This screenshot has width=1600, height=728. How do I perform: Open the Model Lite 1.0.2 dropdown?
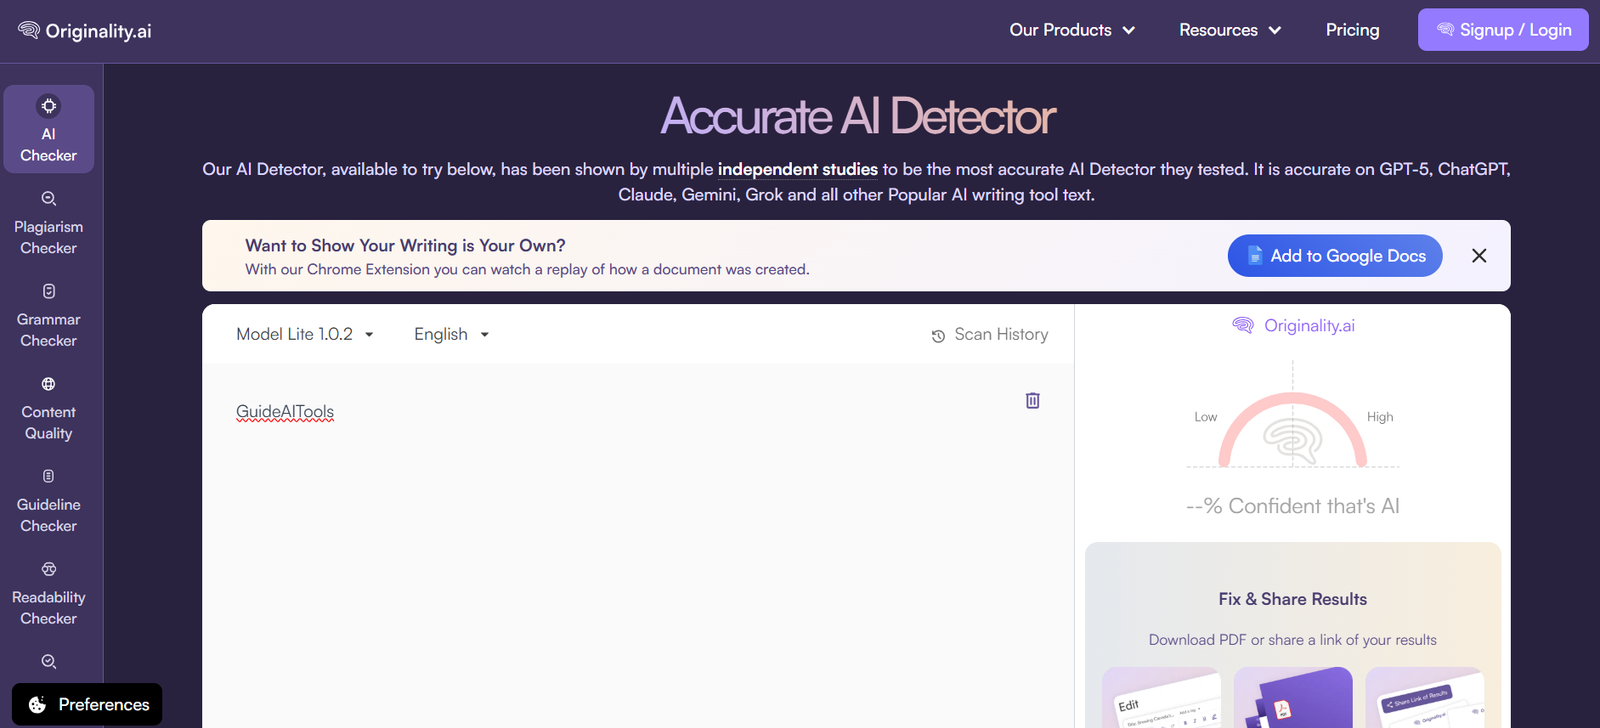click(305, 334)
